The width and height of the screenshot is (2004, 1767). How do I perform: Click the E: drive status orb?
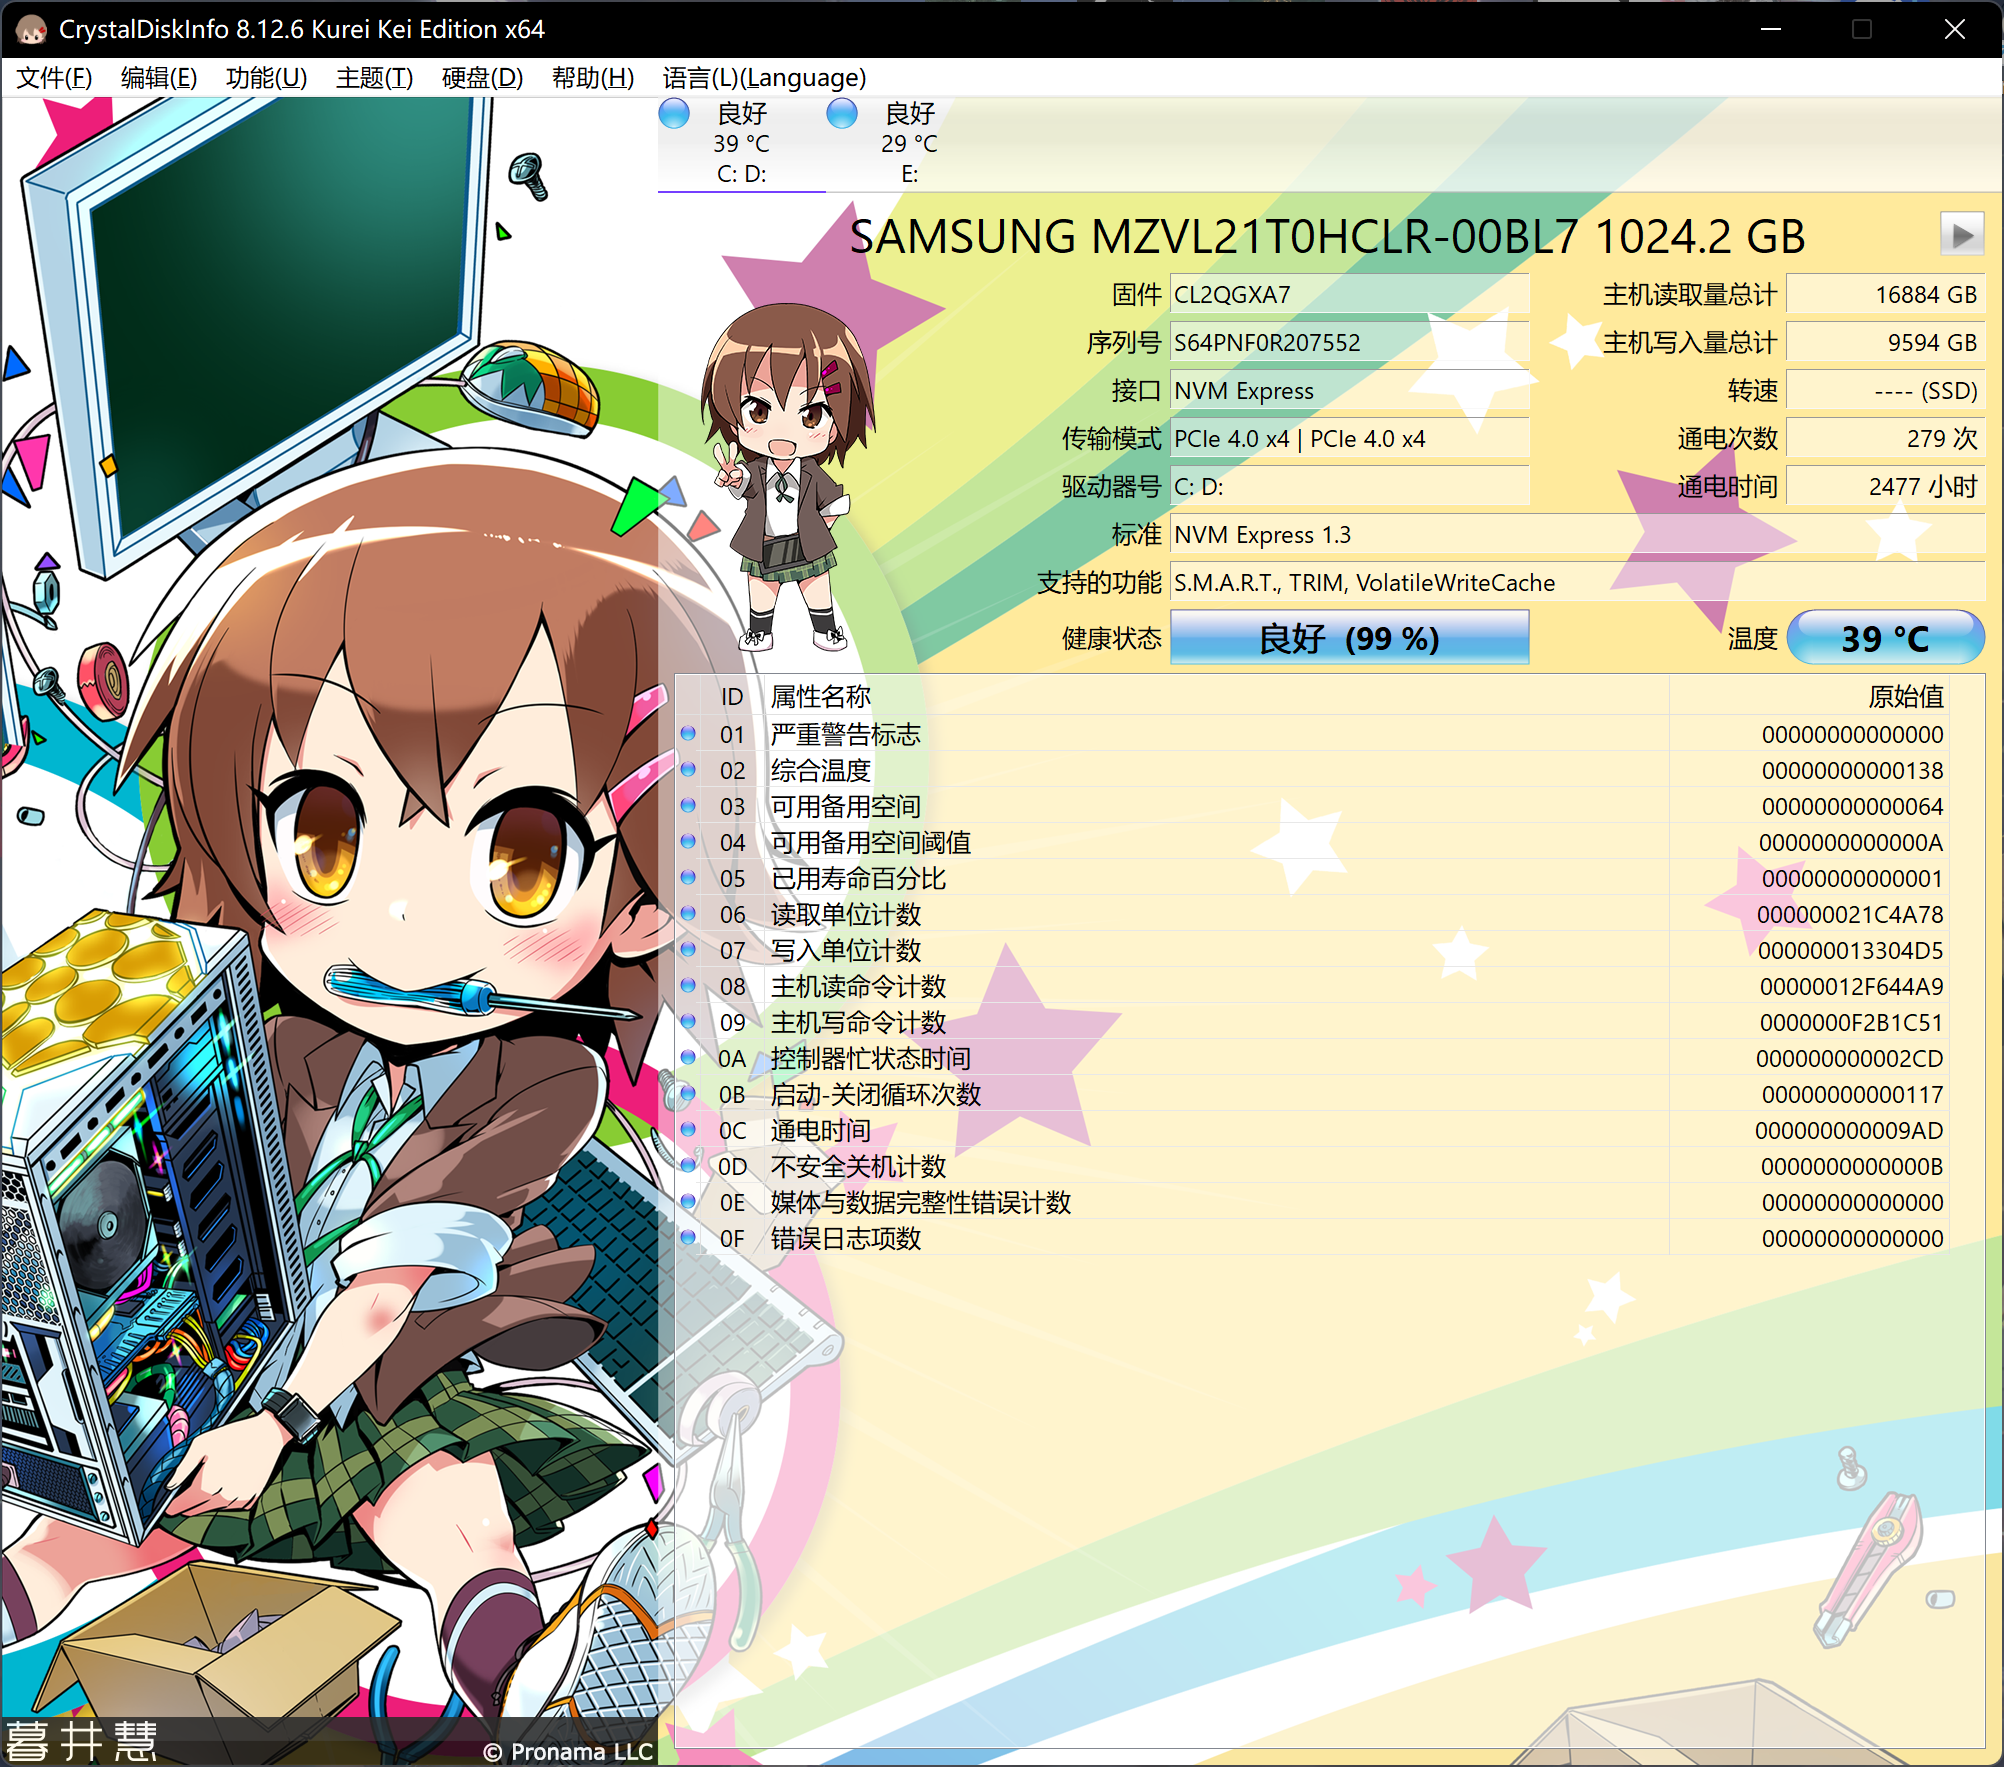pyautogui.click(x=842, y=113)
